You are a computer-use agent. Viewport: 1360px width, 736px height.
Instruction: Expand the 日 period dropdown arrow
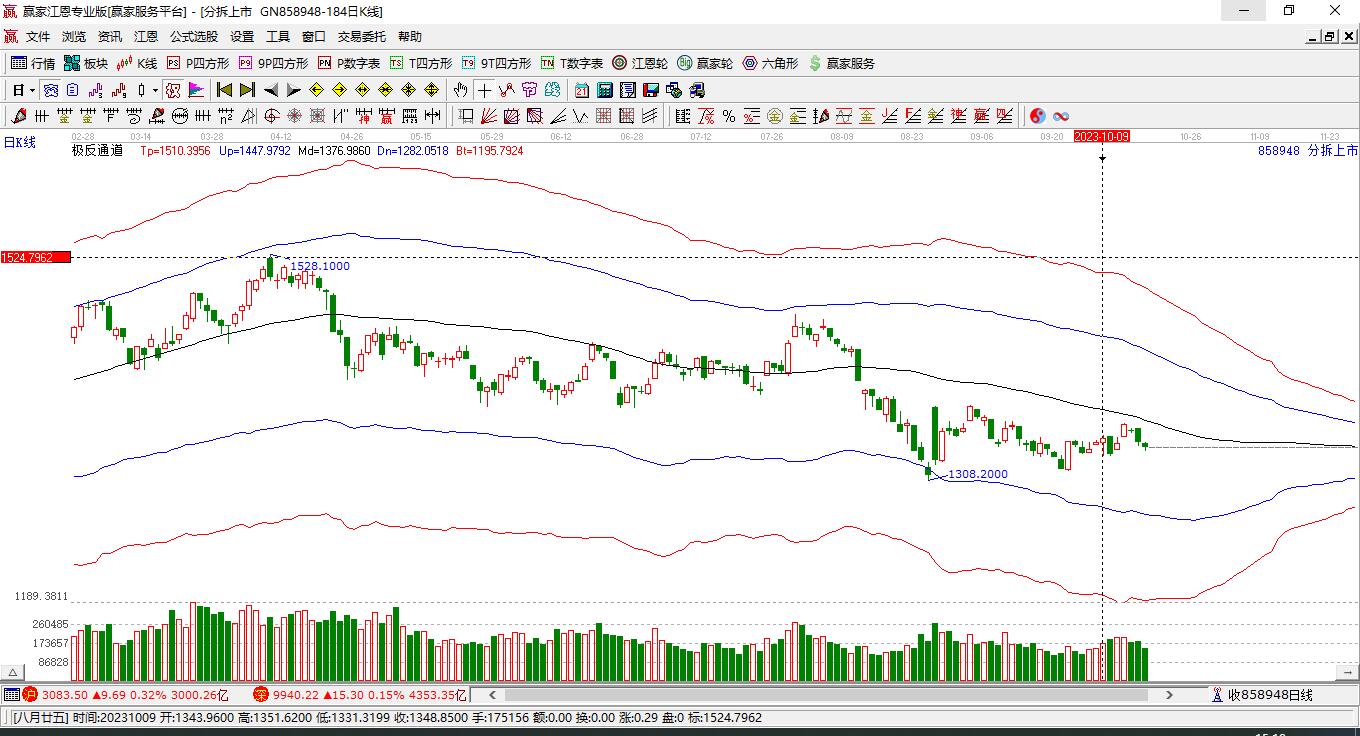(33, 90)
